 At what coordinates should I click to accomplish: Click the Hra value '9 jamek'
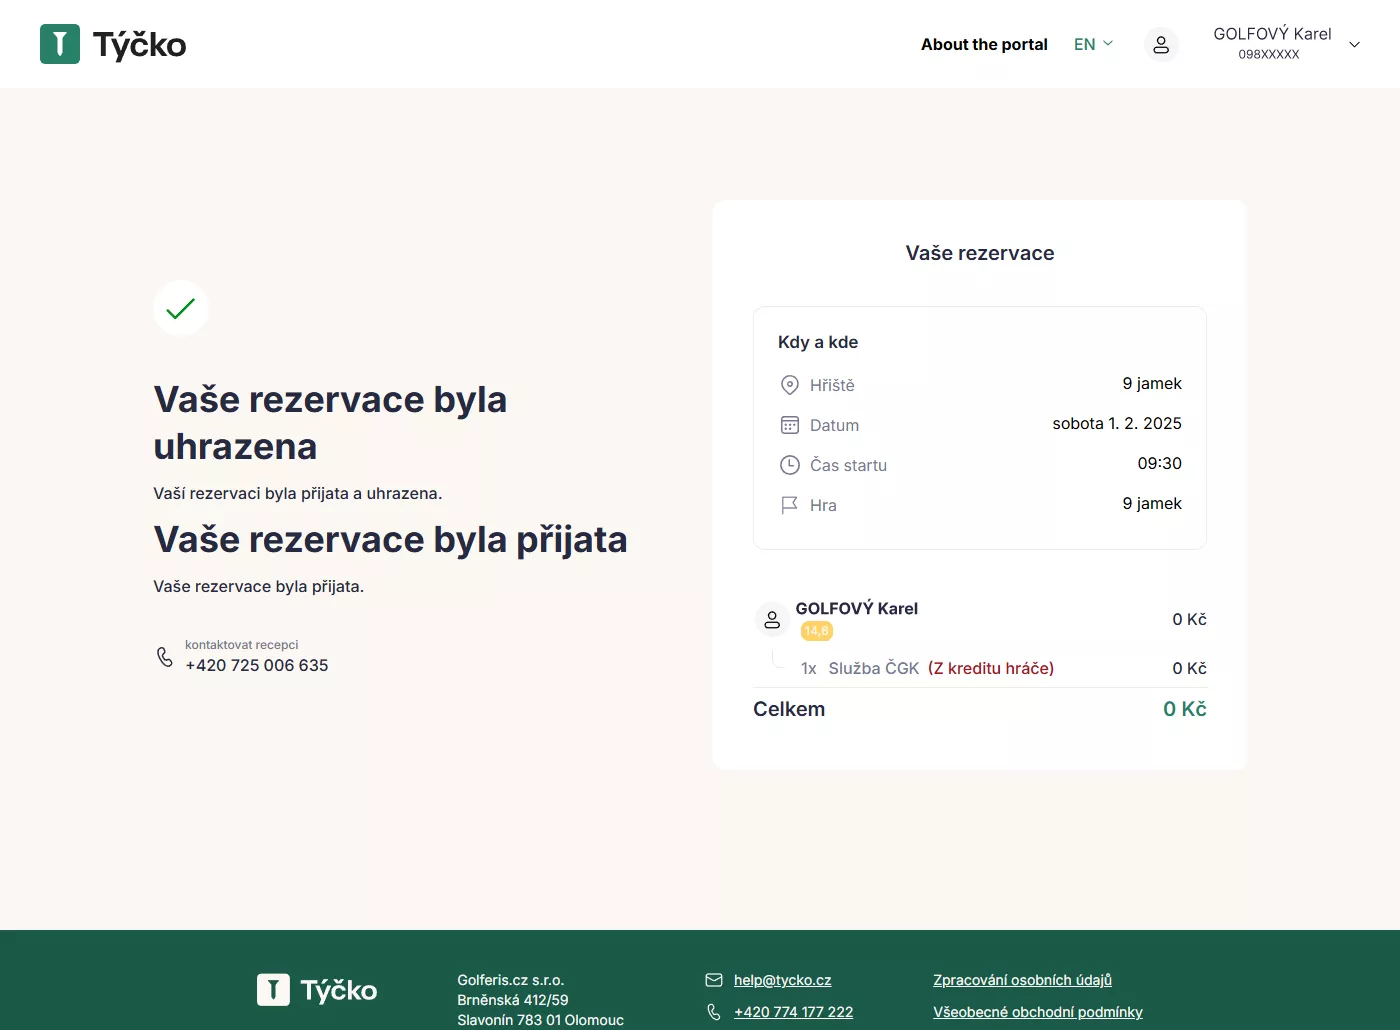(1152, 504)
